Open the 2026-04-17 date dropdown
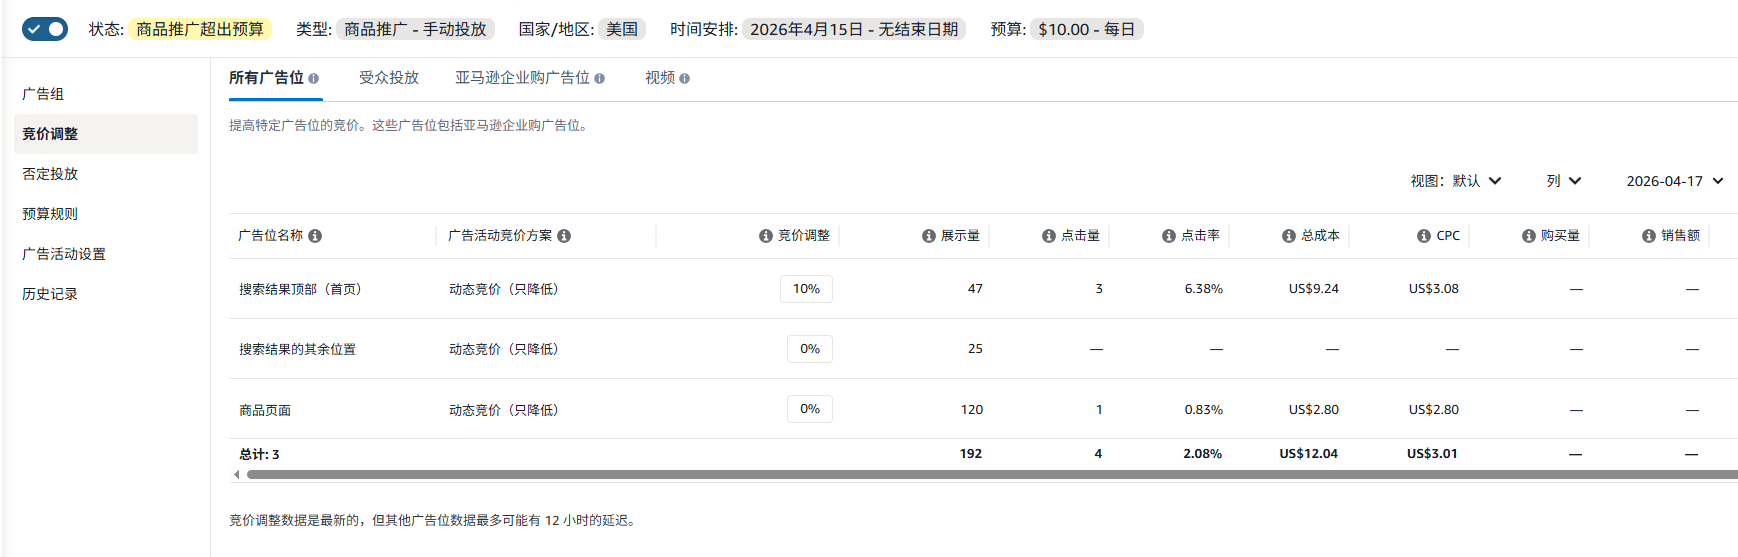Viewport: 1738px width, 557px height. click(x=1674, y=181)
